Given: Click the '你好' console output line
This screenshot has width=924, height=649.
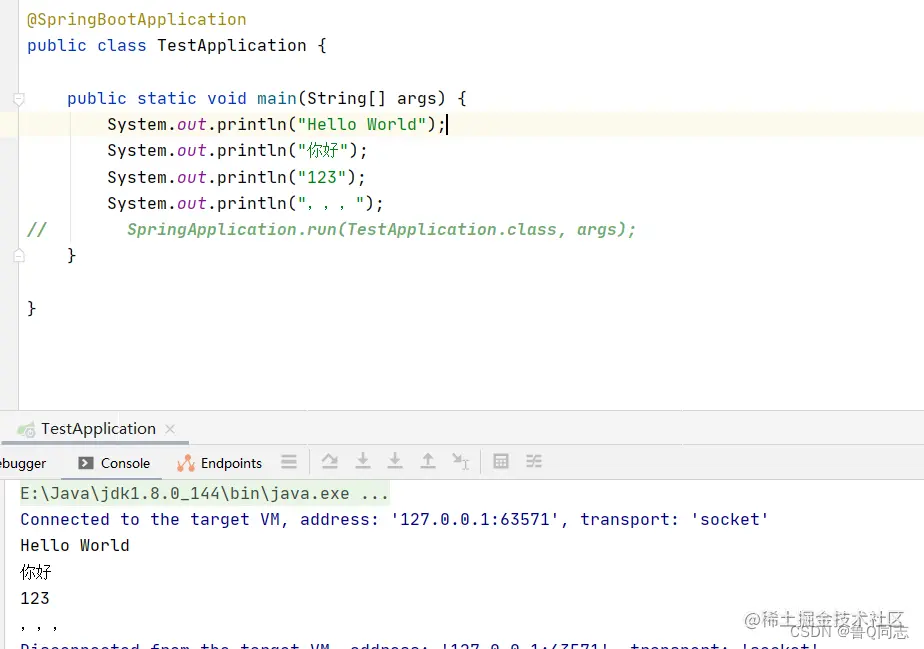Looking at the screenshot, I should coord(36,572).
